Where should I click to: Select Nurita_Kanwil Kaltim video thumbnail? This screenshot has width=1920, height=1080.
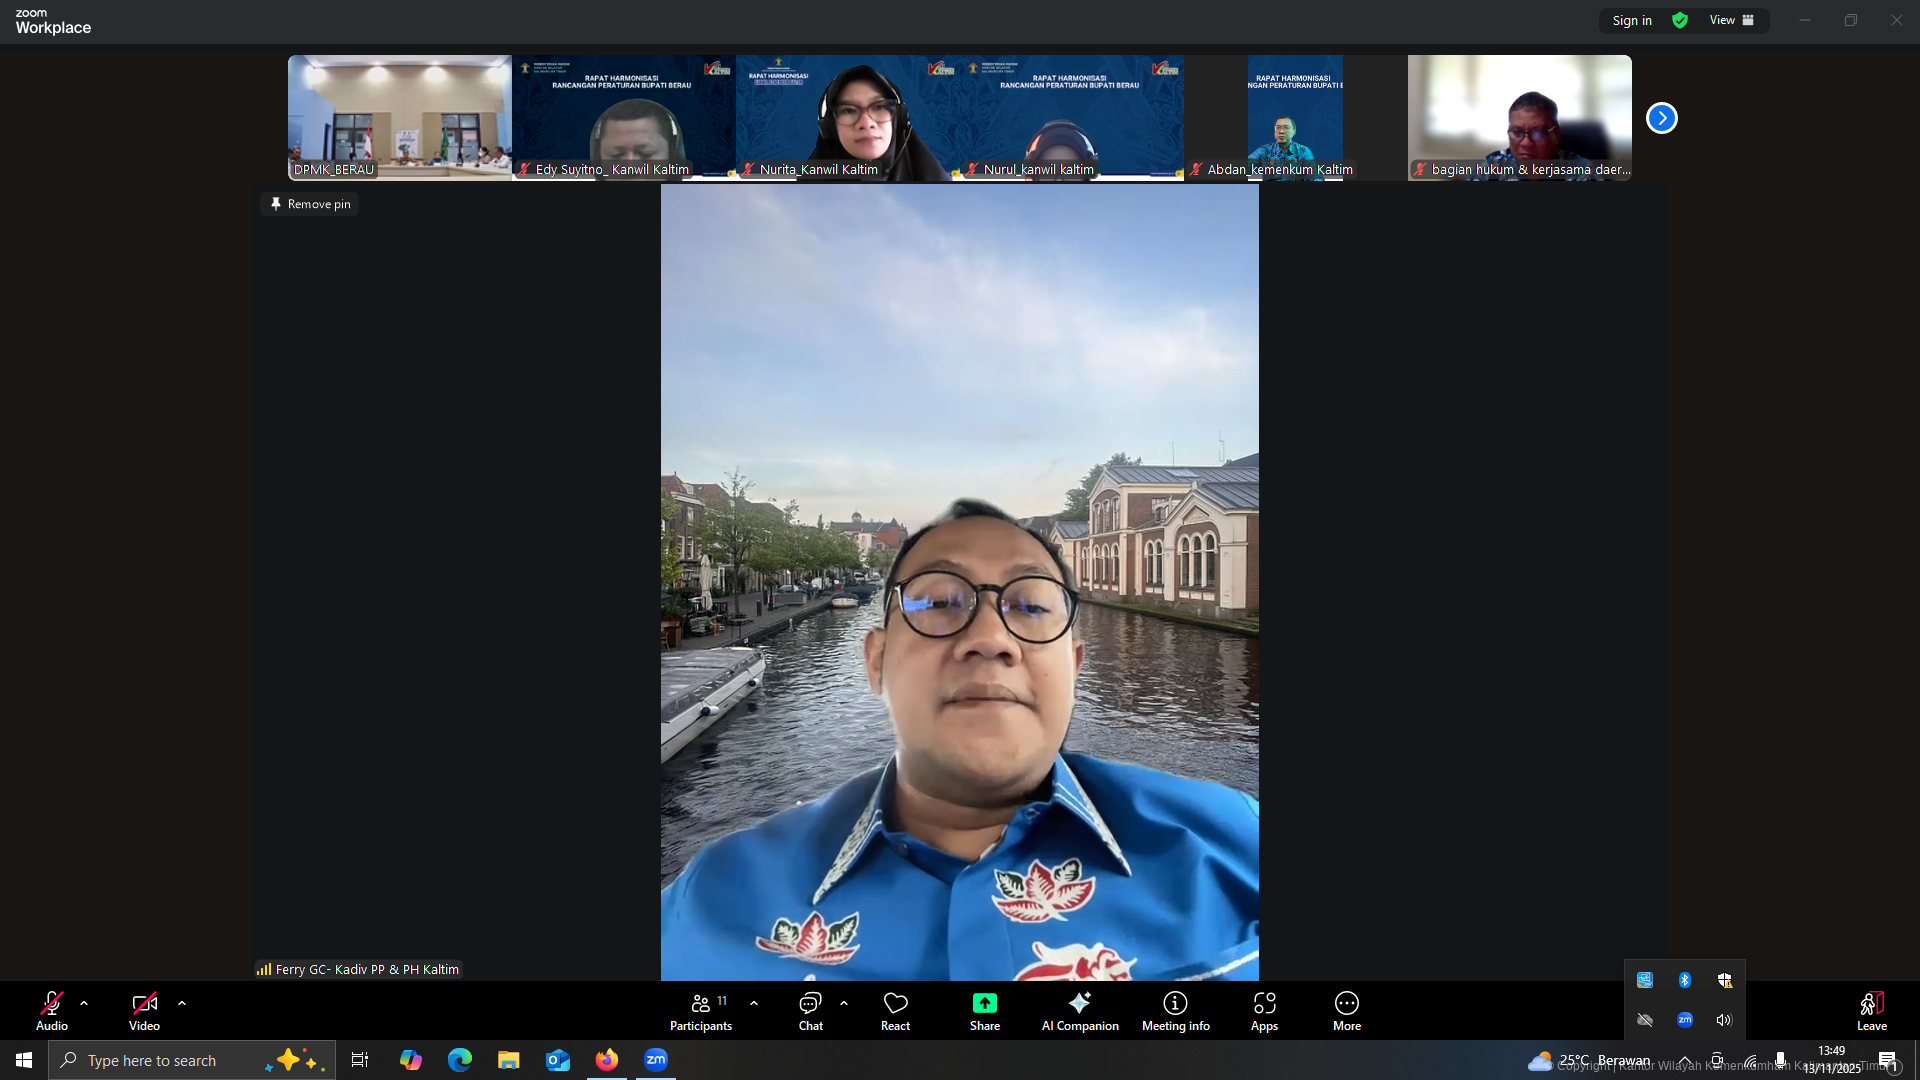click(x=847, y=118)
